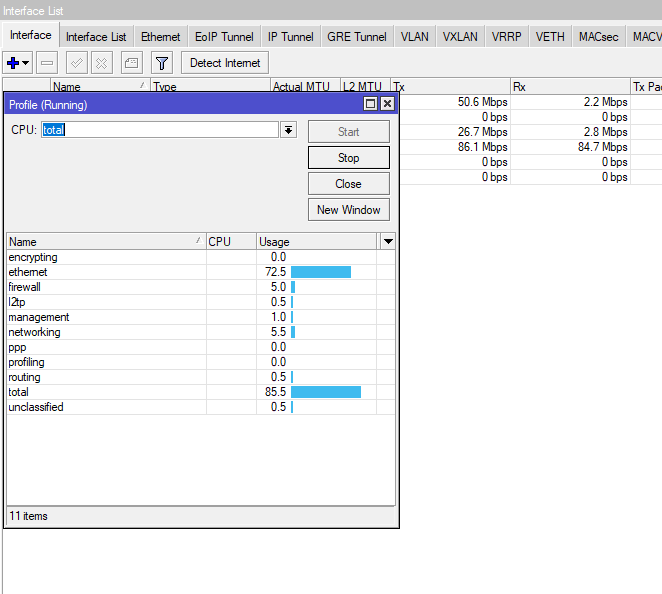Screen dimensions: 662x594
Task: Open the VXLAN tab
Action: [x=460, y=37]
